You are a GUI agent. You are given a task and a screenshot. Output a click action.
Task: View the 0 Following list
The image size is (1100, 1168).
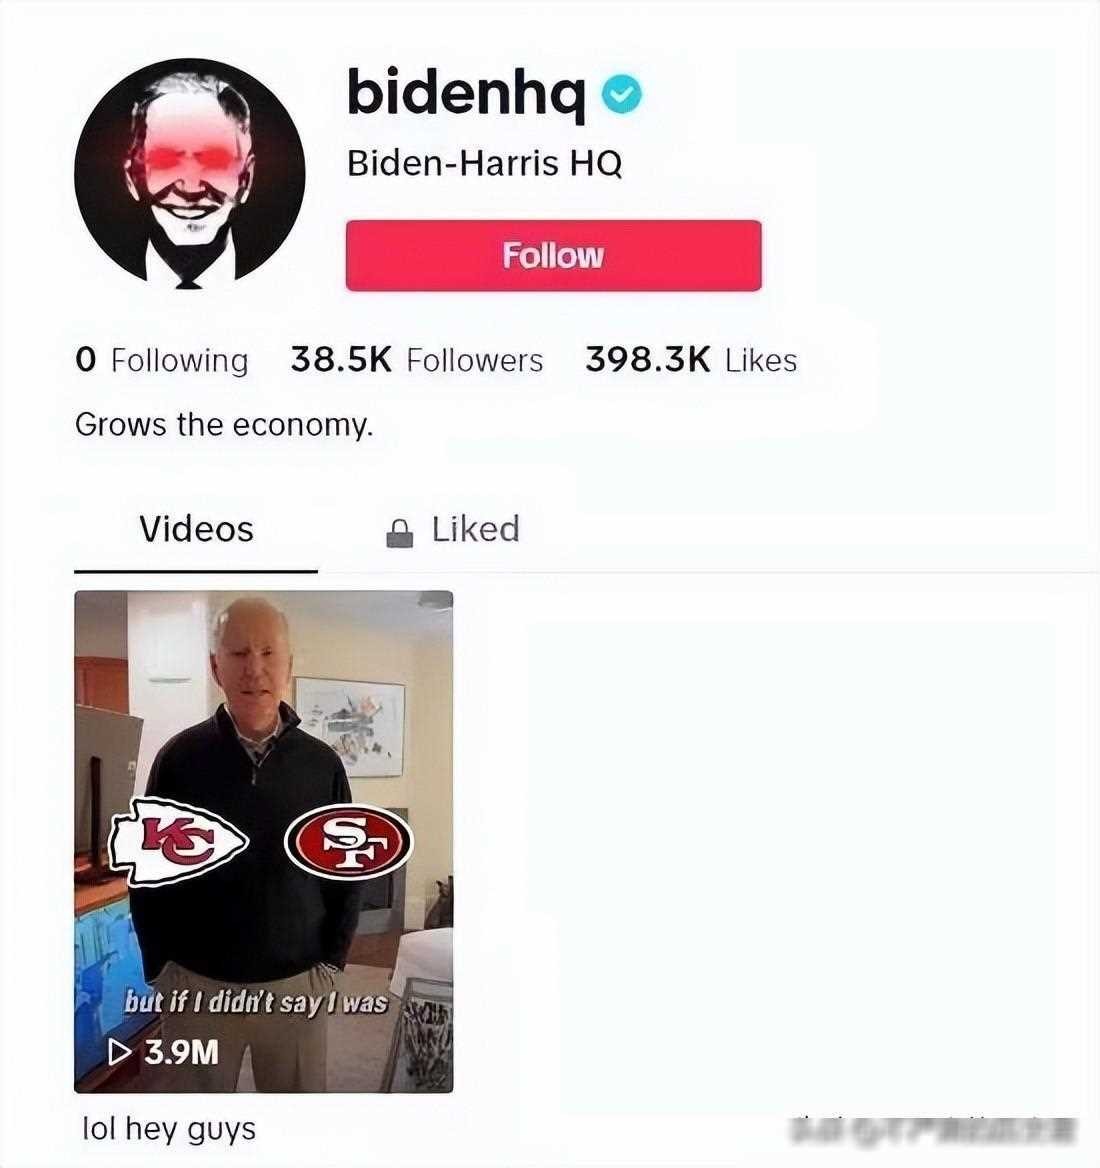point(162,361)
